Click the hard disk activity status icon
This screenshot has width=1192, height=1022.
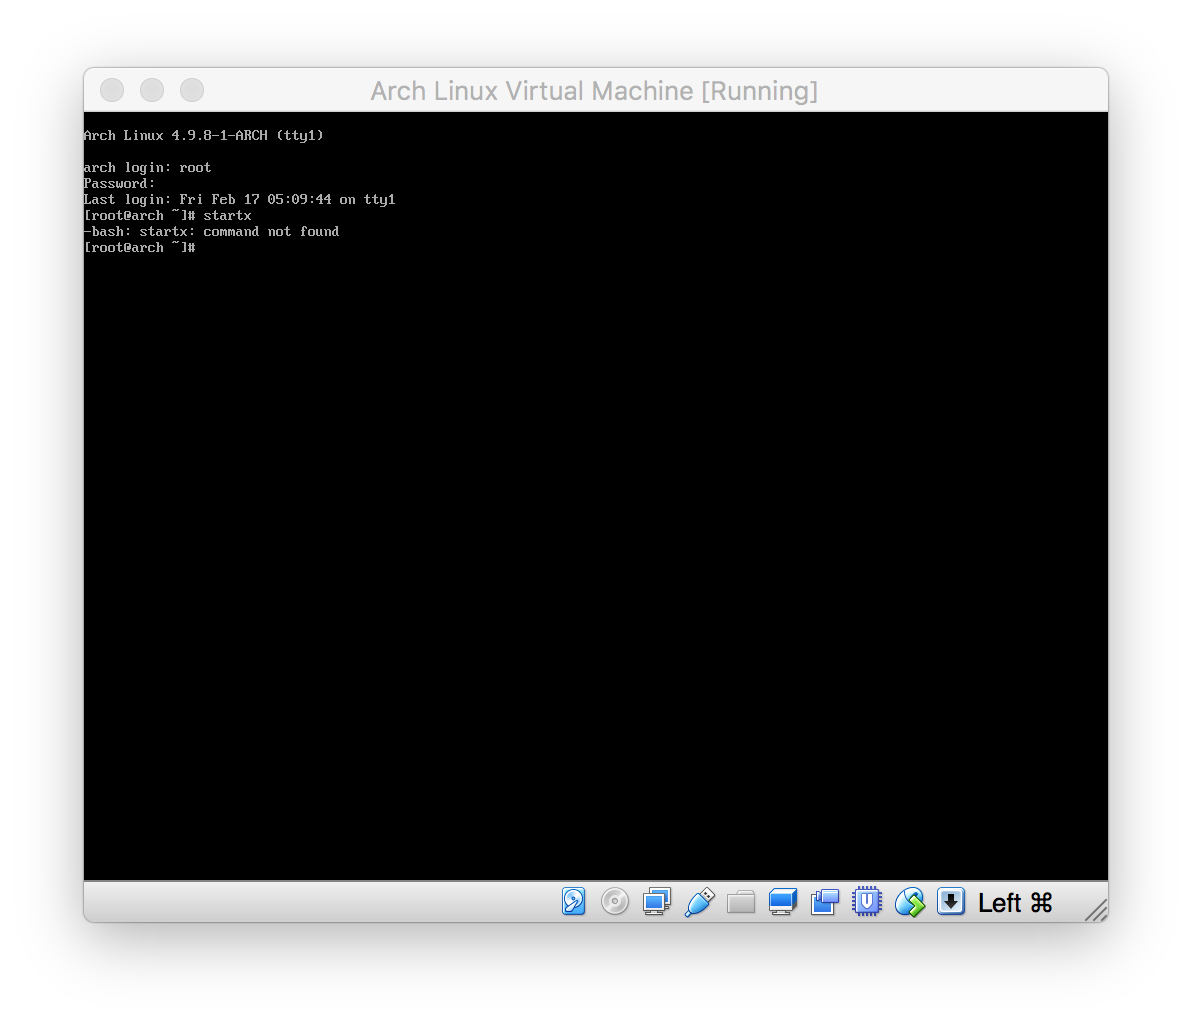(574, 902)
